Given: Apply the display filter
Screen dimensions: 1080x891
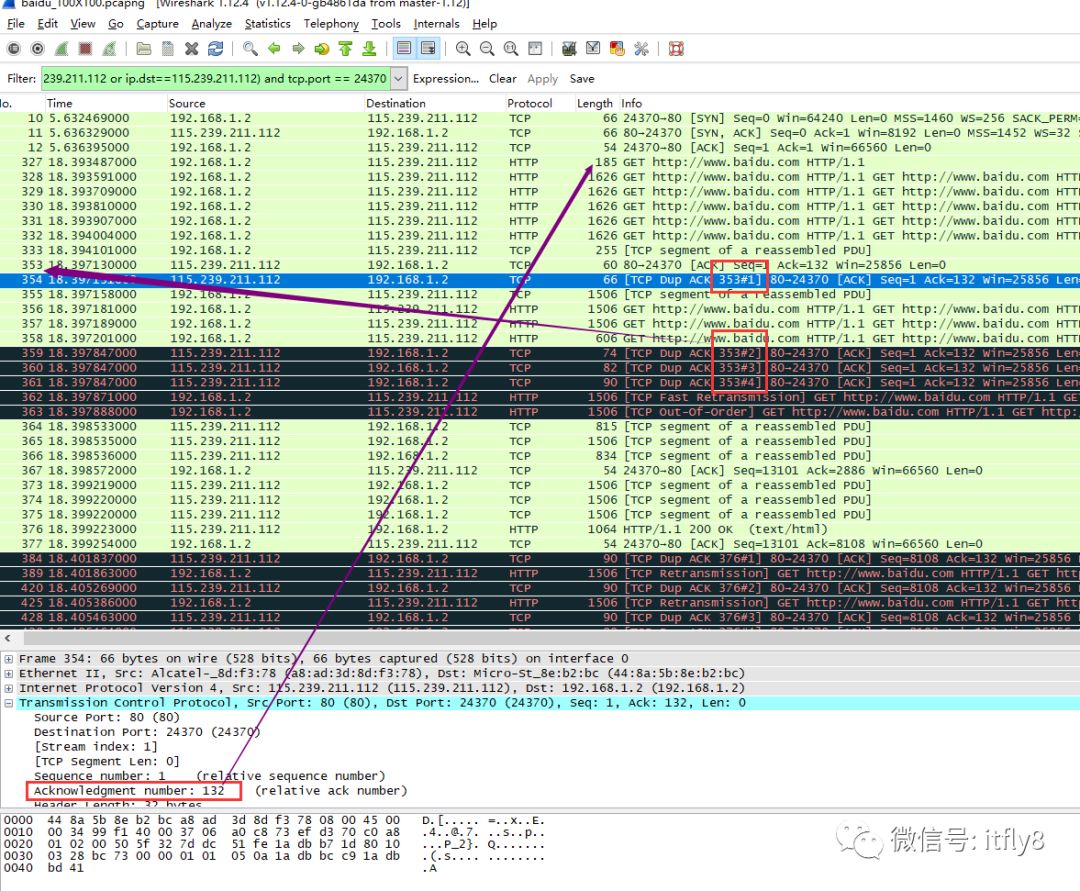Looking at the screenshot, I should (x=543, y=78).
